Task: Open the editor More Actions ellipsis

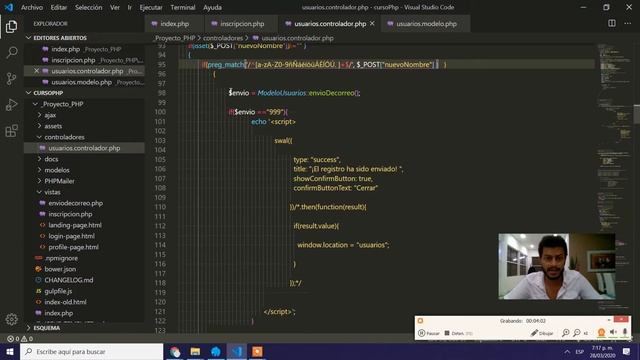Action: click(x=628, y=23)
